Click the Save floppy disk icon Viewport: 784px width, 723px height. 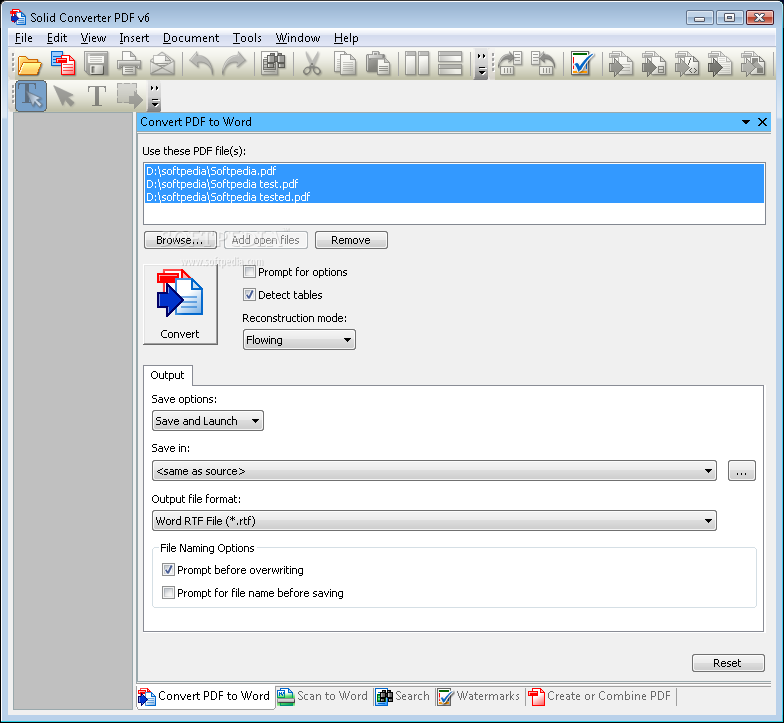[x=96, y=64]
